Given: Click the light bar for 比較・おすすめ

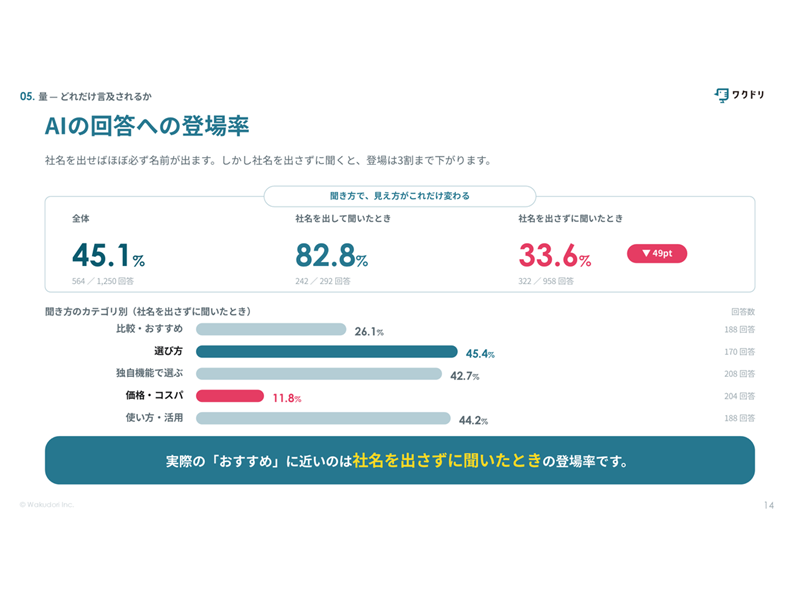Looking at the screenshot, I should pos(271,329).
